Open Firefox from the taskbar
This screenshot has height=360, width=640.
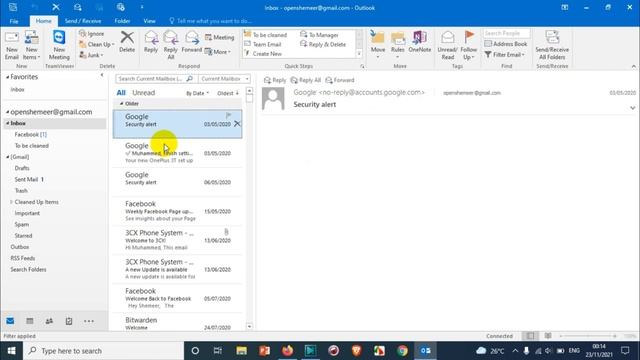287,351
